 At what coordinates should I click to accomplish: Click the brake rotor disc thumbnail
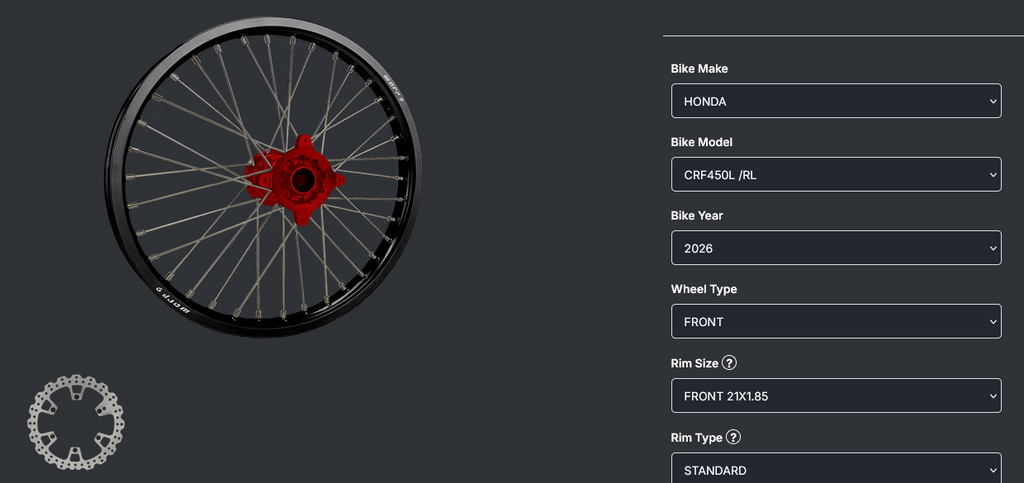pos(76,422)
